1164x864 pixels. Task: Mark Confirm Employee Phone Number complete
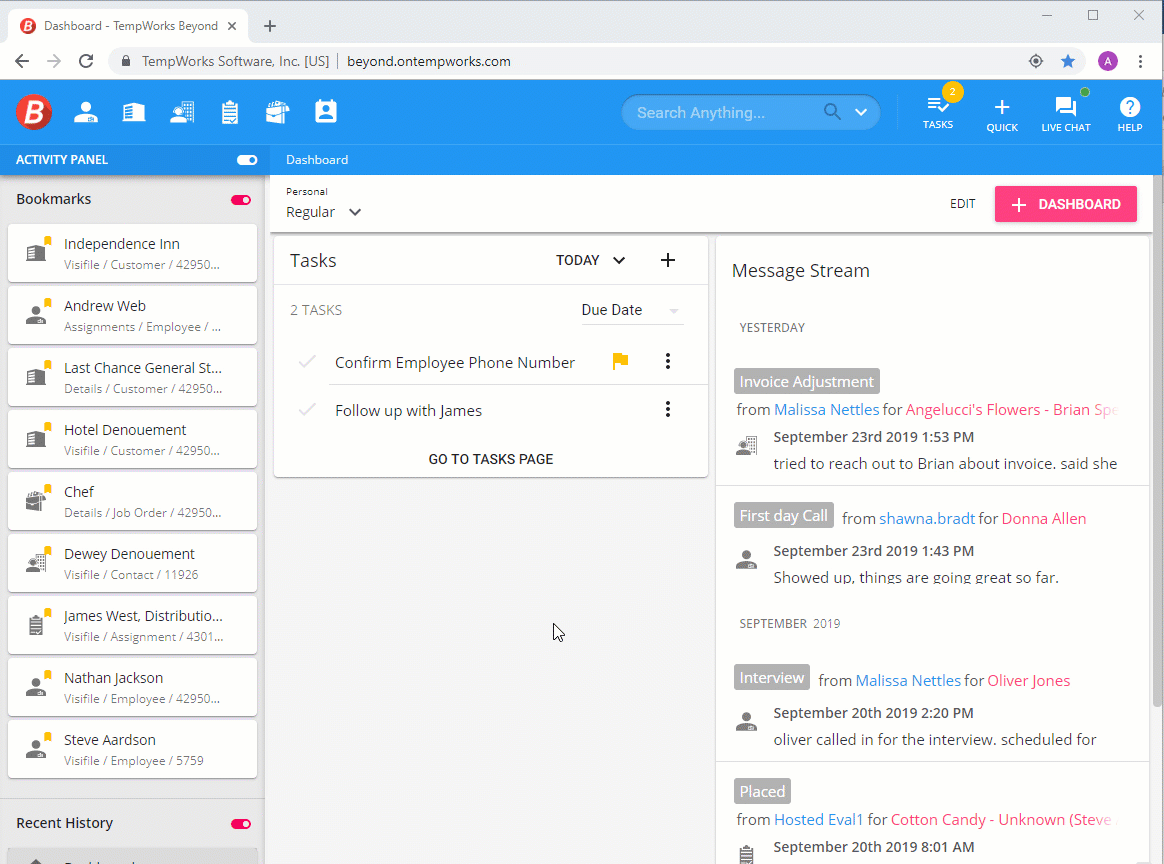(307, 362)
